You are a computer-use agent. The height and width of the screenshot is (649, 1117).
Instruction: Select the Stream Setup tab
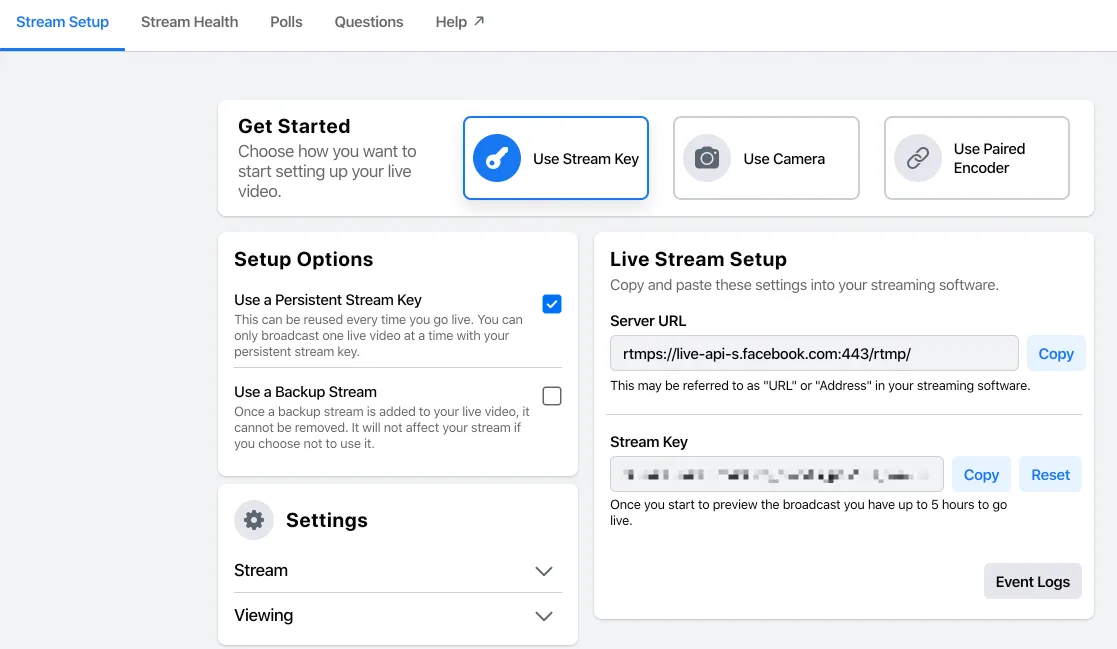click(x=63, y=22)
